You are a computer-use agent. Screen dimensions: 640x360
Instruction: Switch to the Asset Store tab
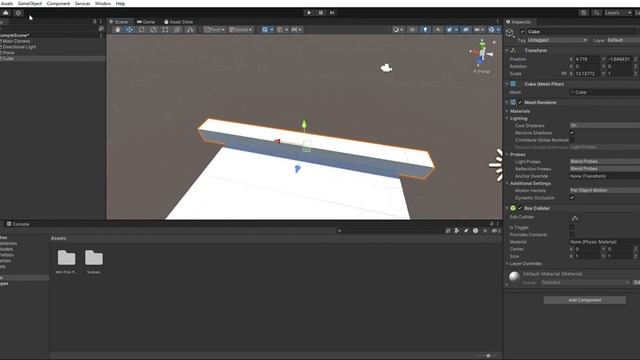click(178, 22)
